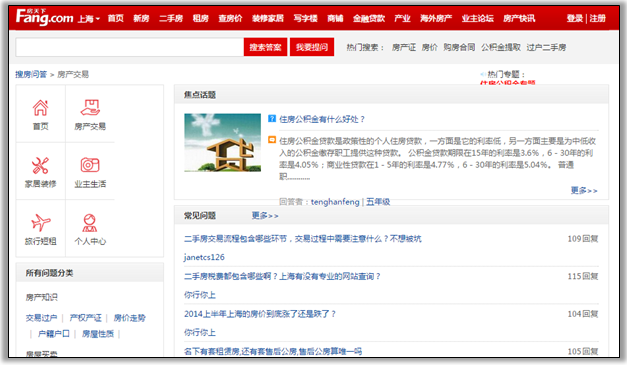The width and height of the screenshot is (627, 365).
Task: Click category link 房屋性质
Action: point(98,333)
